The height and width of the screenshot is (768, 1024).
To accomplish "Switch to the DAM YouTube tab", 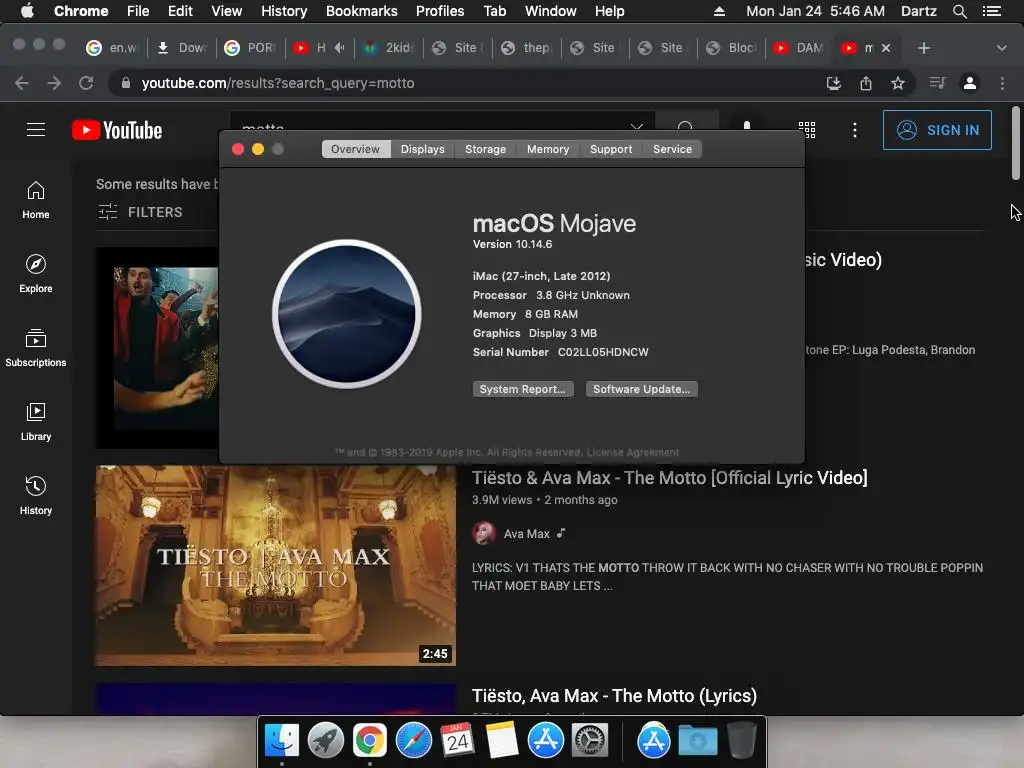I will coord(799,48).
